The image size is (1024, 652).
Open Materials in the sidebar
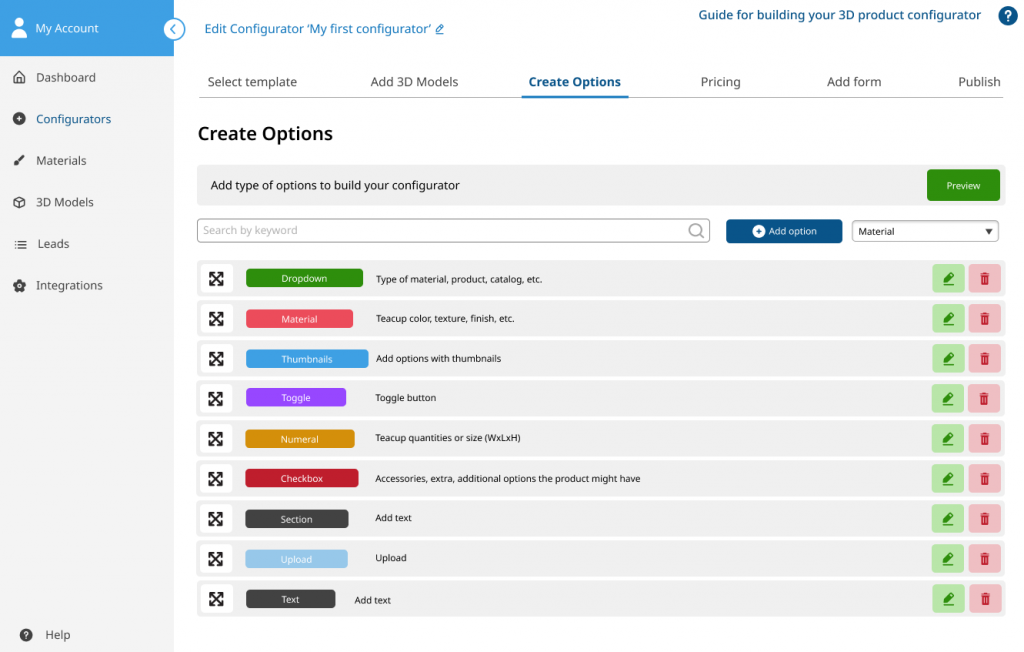pos(61,161)
